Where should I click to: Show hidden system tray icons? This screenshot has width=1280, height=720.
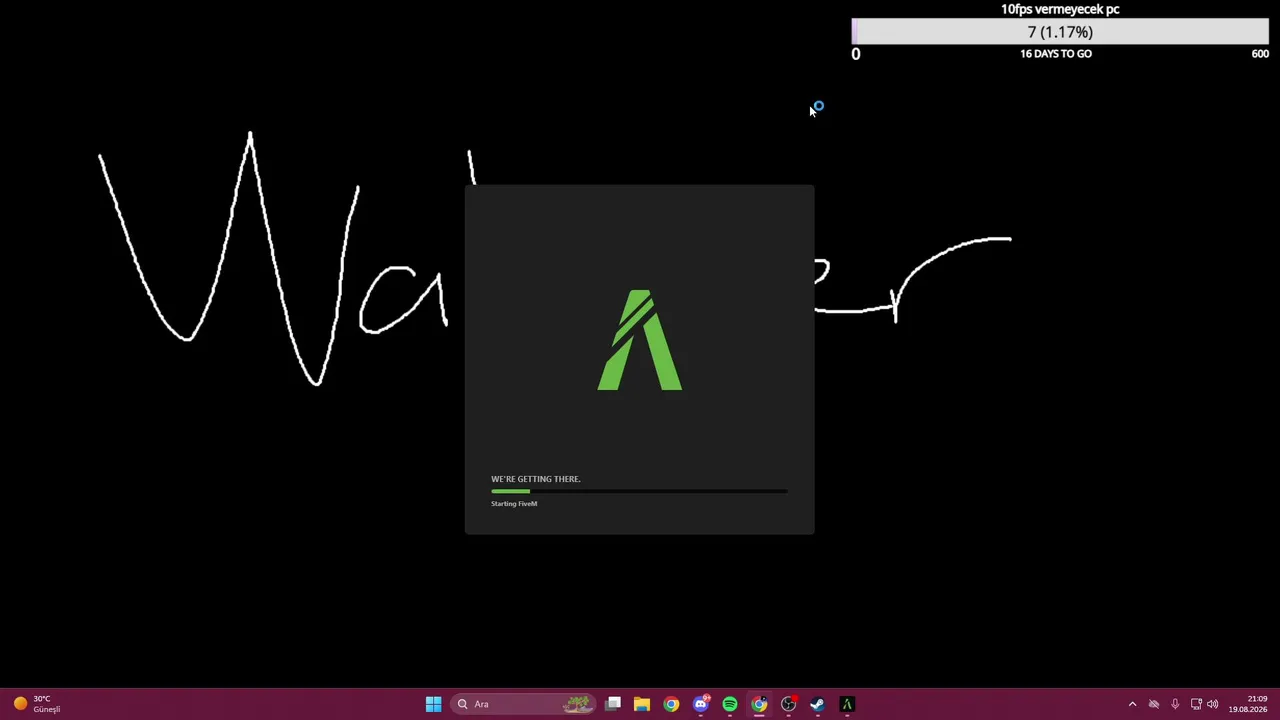click(1132, 704)
